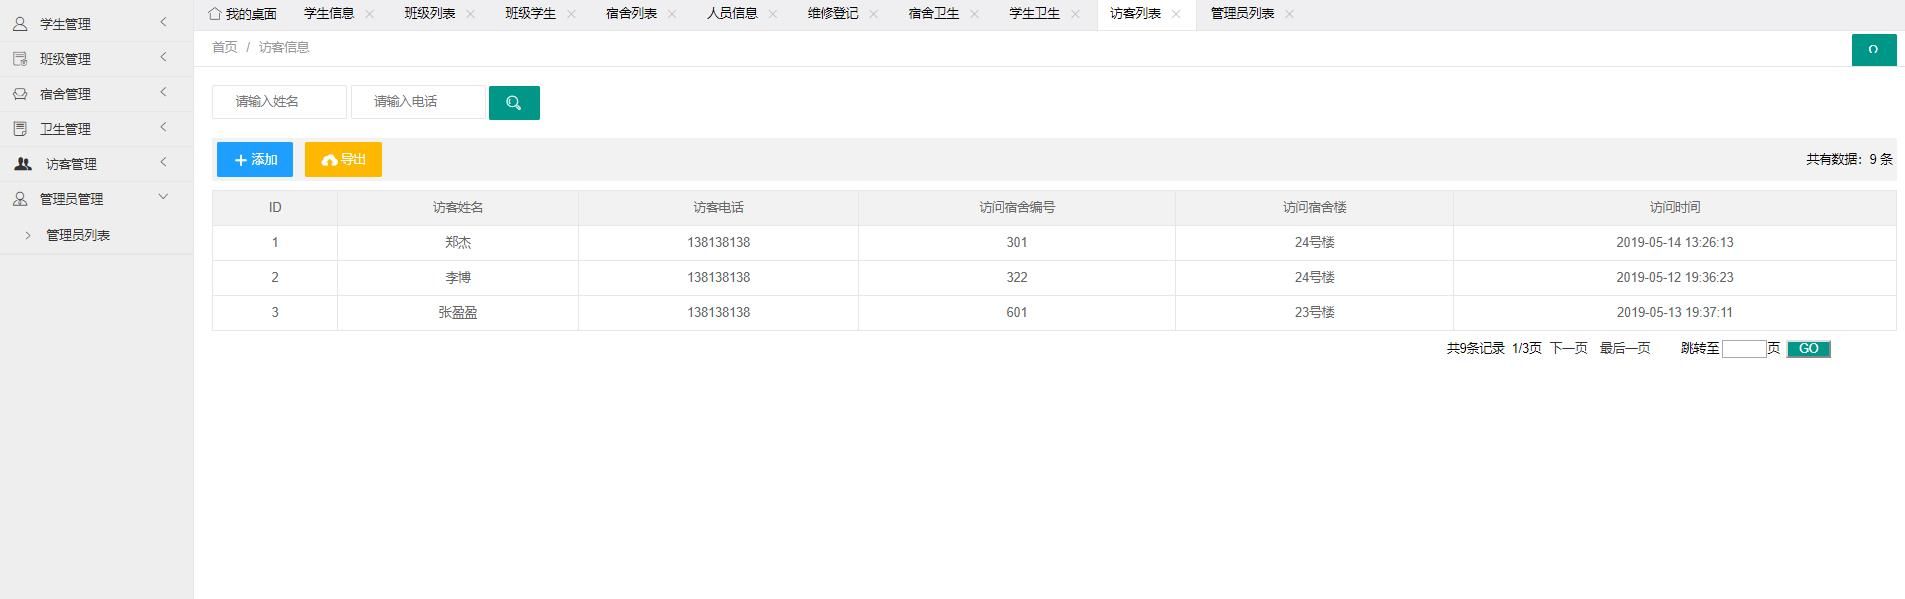Viewport: 1905px width, 599px height.
Task: Close the 宿舍卫生 tab
Action: click(x=974, y=14)
